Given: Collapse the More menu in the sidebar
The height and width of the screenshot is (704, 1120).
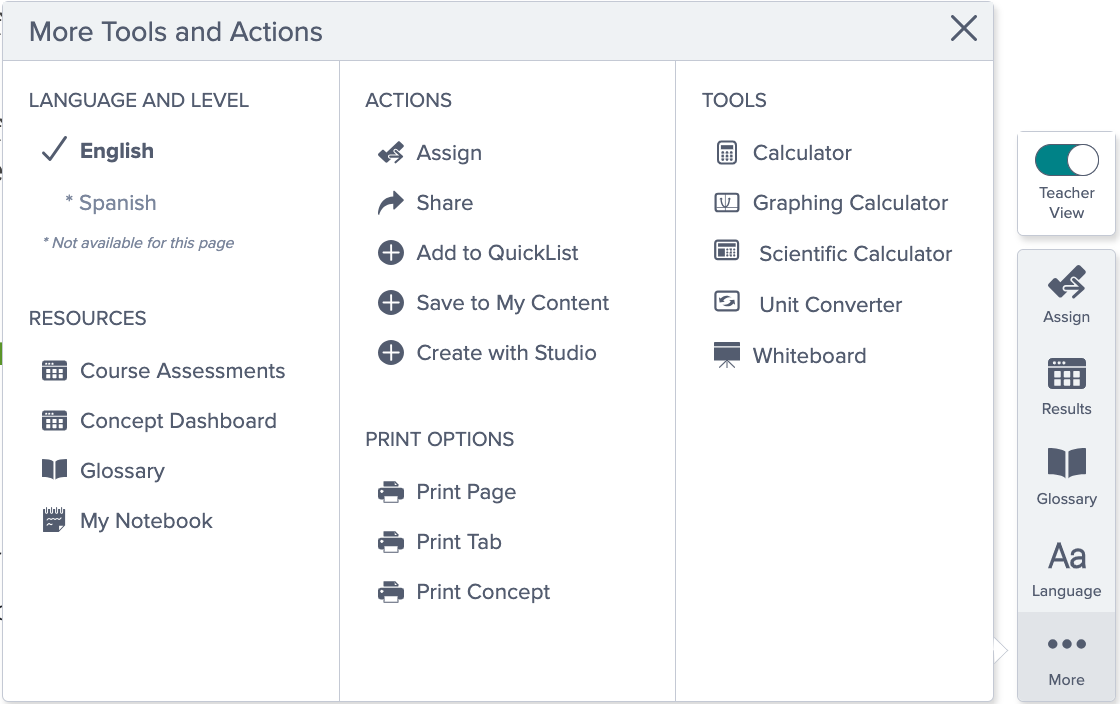Looking at the screenshot, I should [x=1066, y=658].
